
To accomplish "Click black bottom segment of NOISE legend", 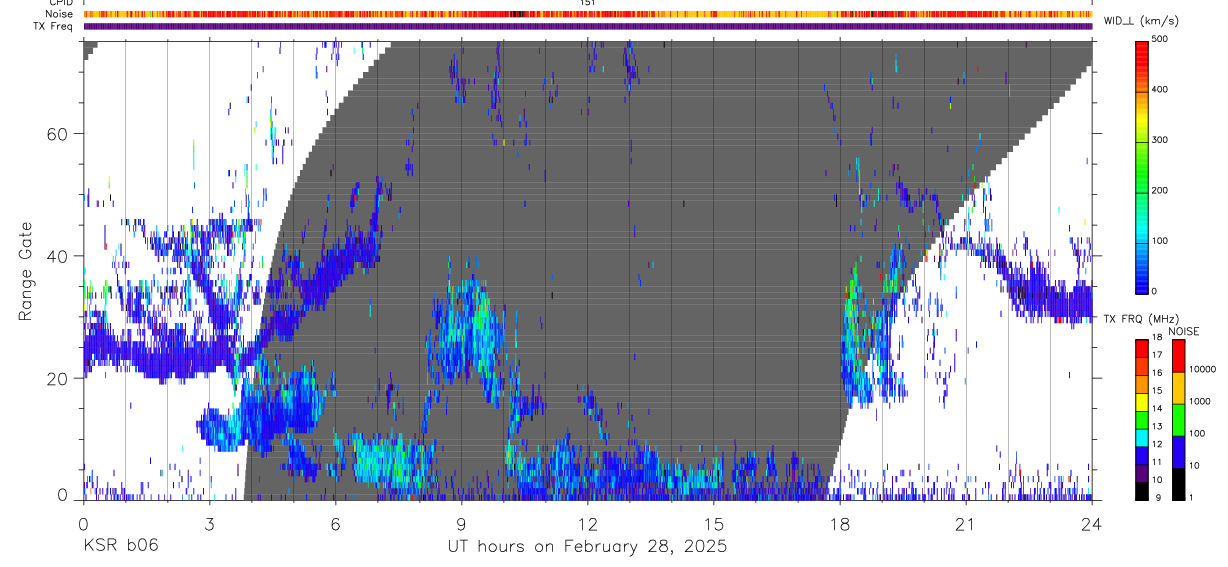I will point(1179,484).
